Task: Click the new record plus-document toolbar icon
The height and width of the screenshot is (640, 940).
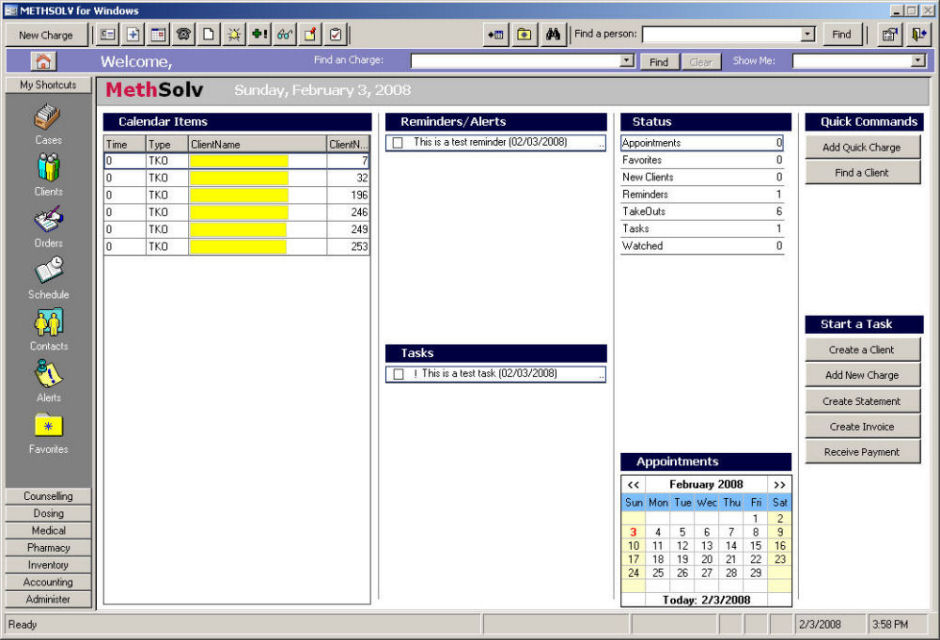Action: pos(133,35)
